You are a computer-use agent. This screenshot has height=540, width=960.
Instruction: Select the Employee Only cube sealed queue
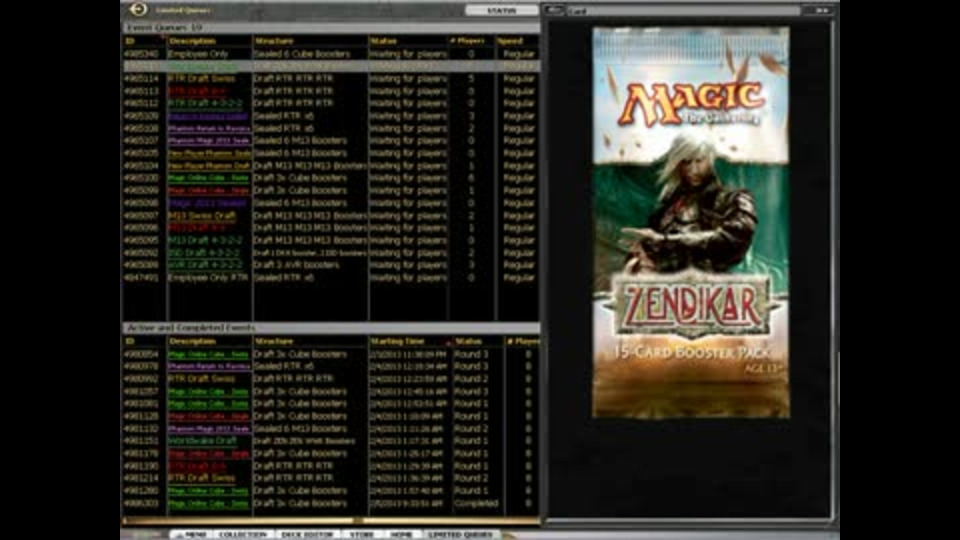(331, 54)
